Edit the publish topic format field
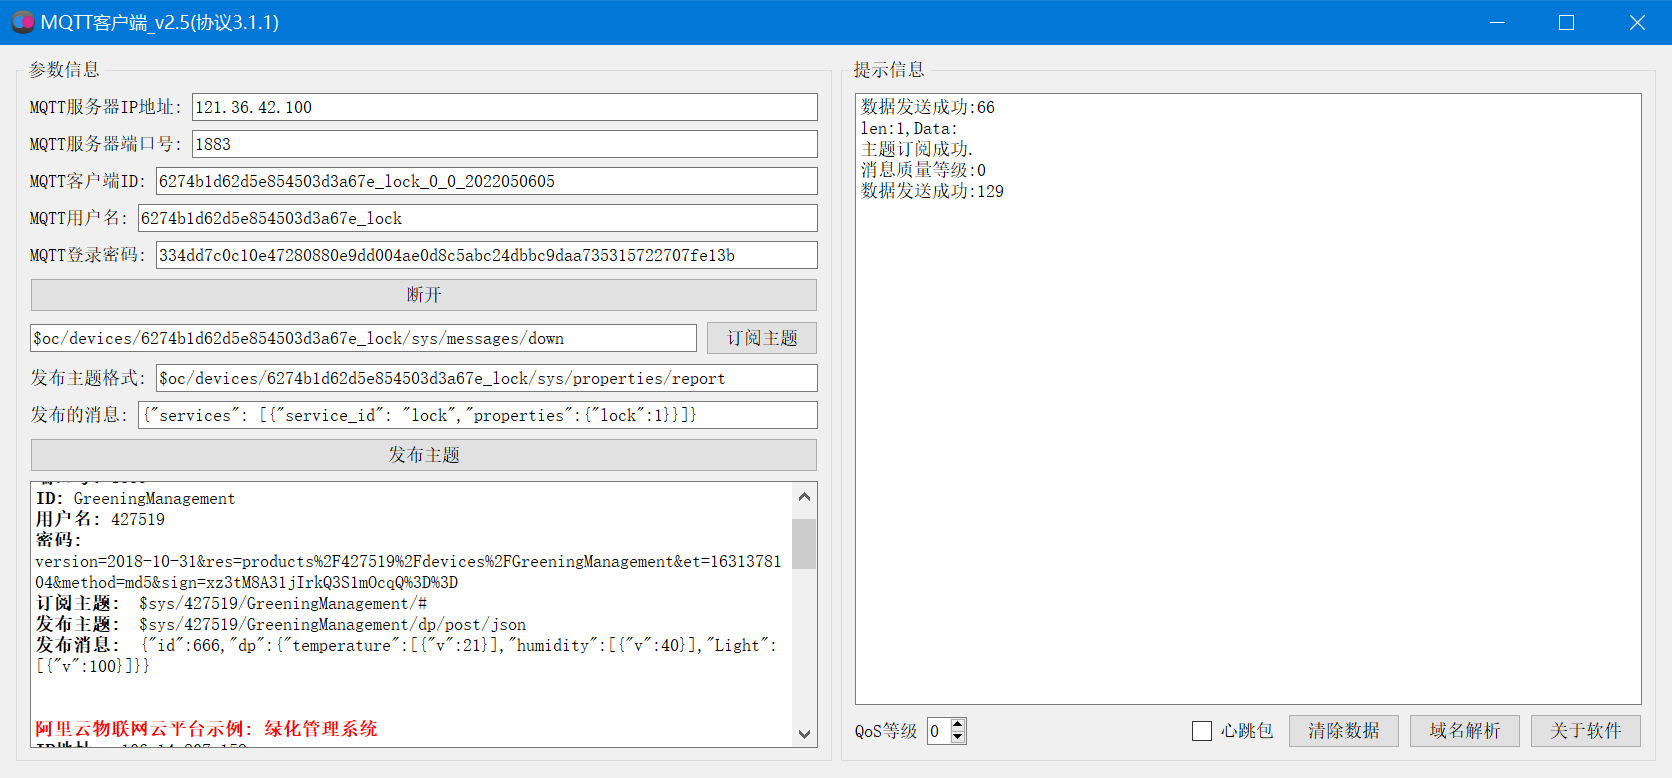 click(486, 378)
